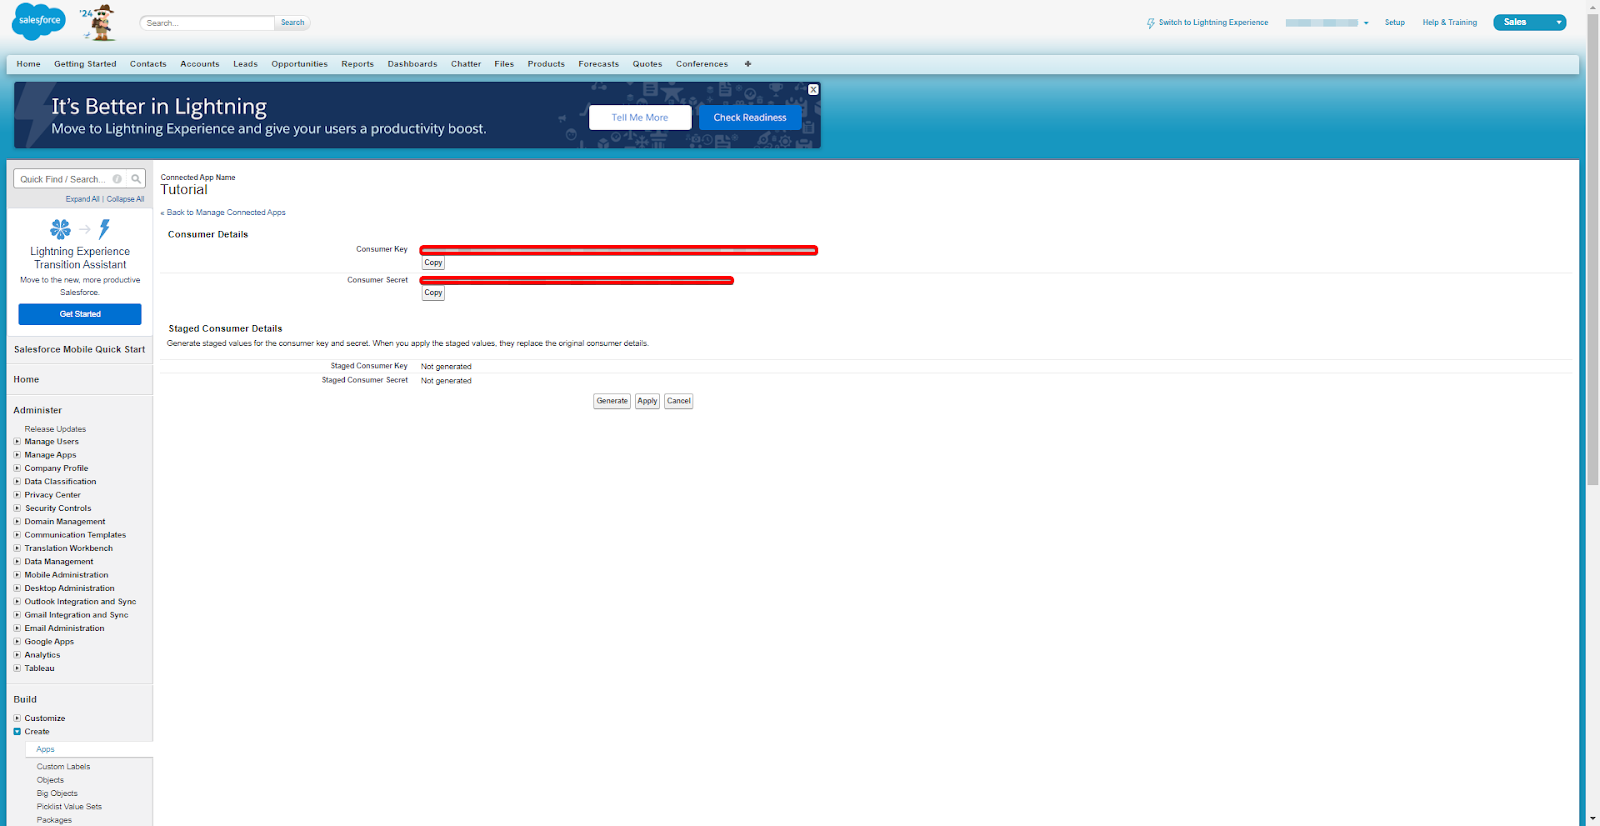Click Salesforce Mobile Quick Start
Image resolution: width=1600 pixels, height=826 pixels.
click(79, 349)
